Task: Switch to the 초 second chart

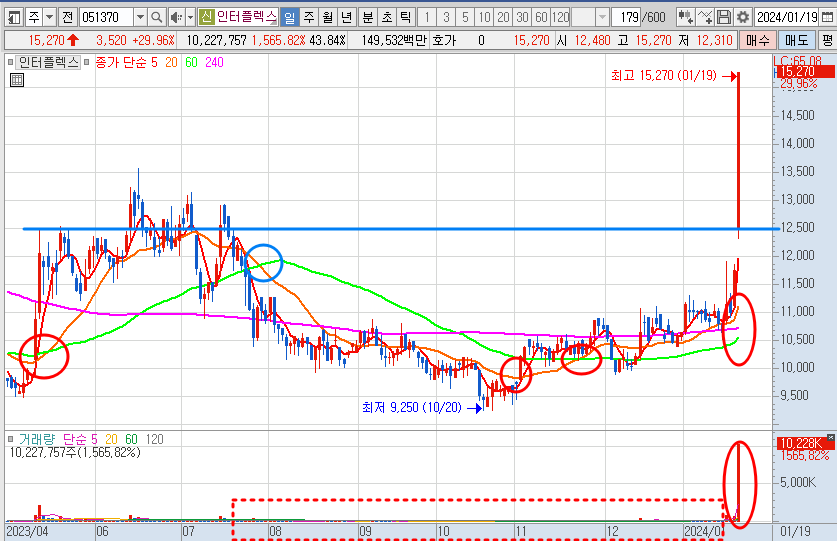Action: click(x=387, y=18)
